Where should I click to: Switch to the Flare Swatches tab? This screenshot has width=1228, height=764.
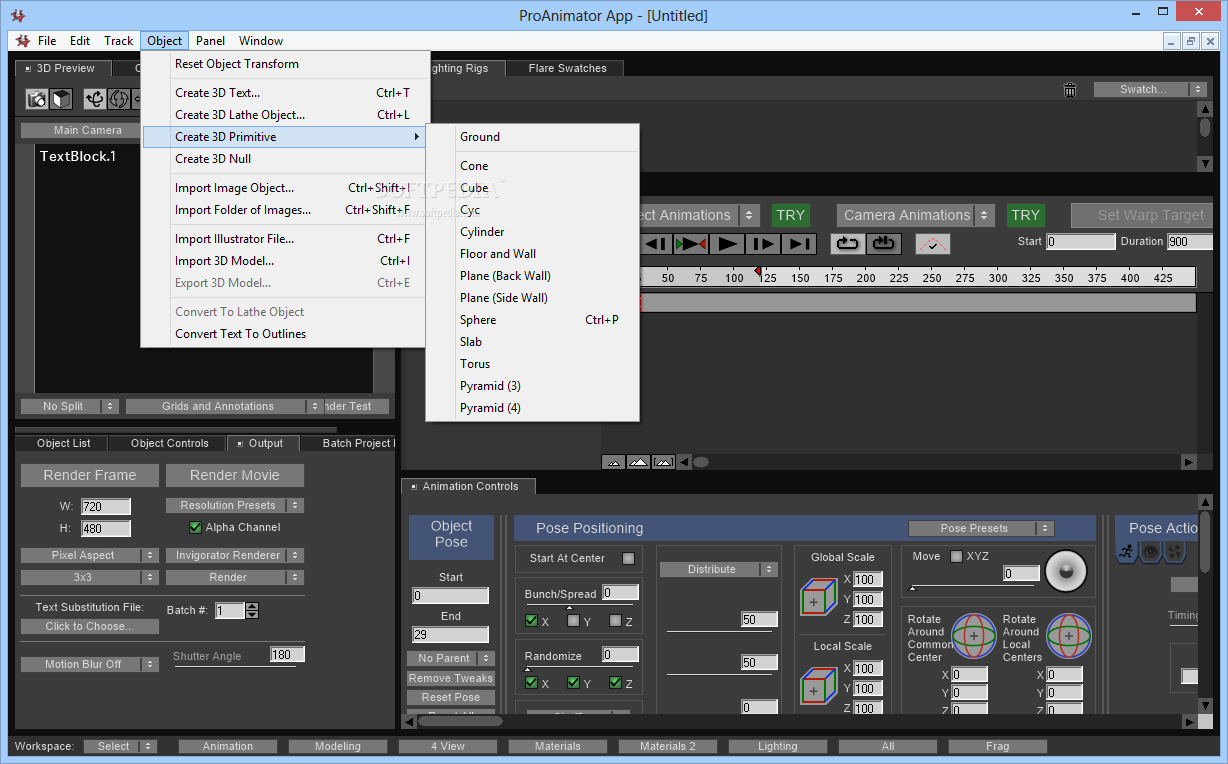567,68
